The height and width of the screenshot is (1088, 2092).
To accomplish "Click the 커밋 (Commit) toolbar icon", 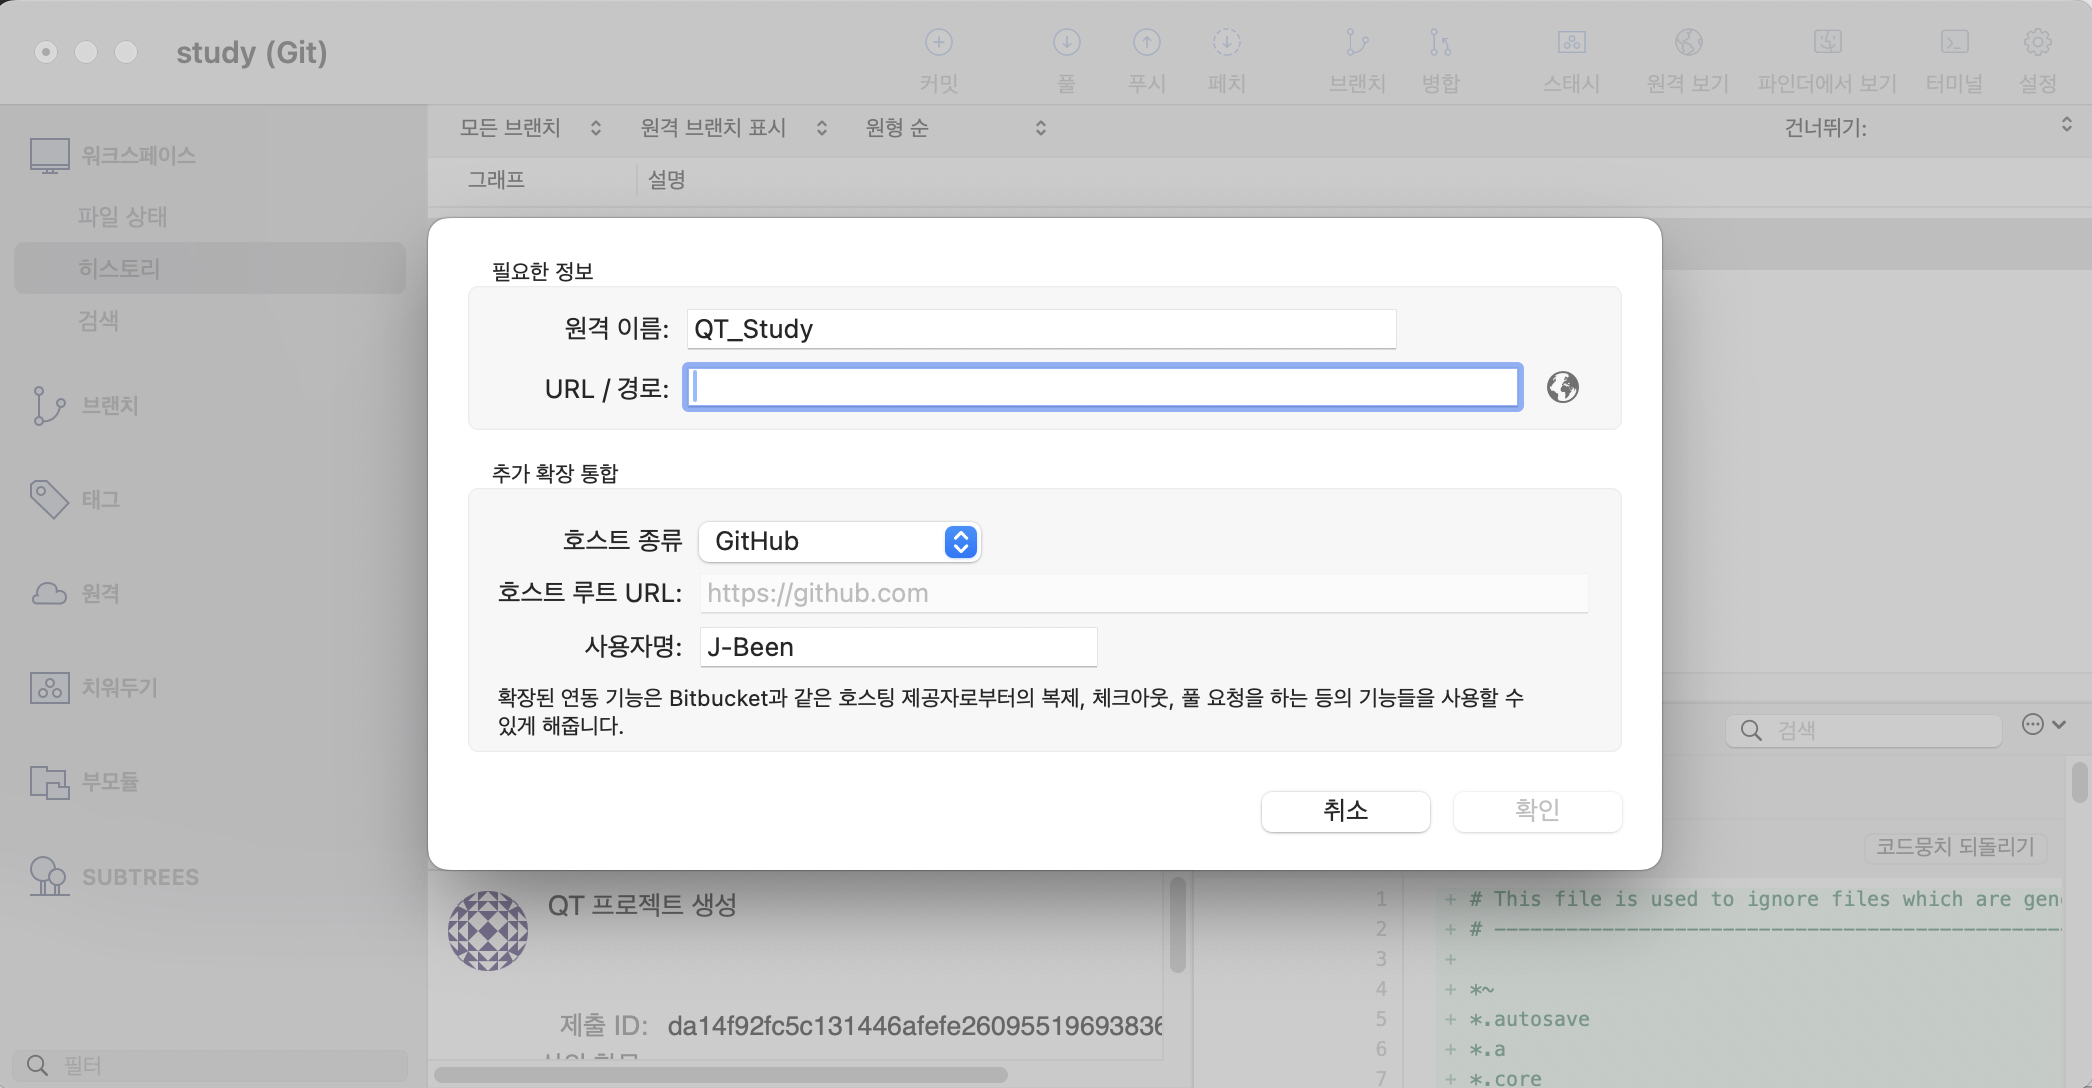I will [938, 43].
